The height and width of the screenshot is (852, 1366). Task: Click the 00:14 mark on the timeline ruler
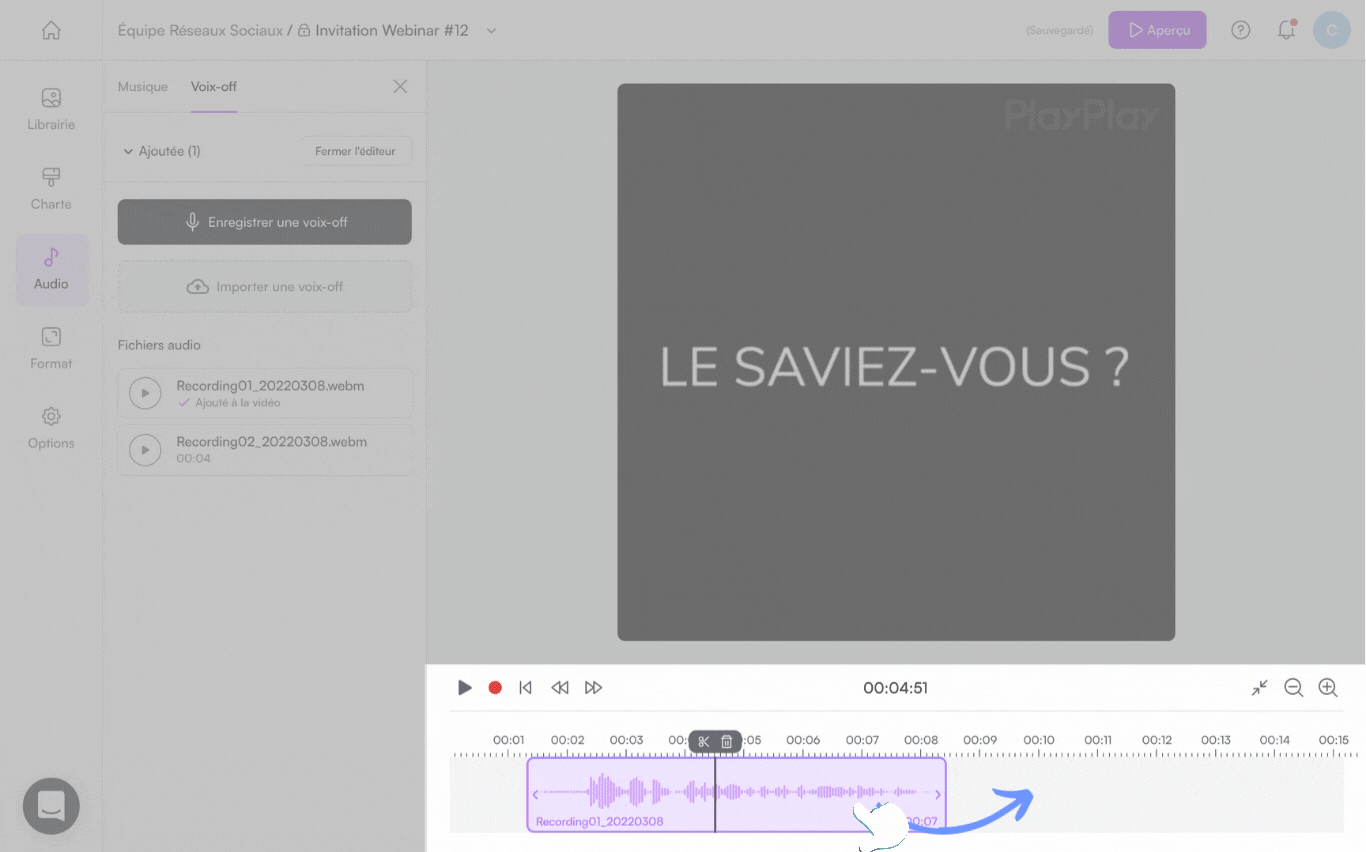1275,741
